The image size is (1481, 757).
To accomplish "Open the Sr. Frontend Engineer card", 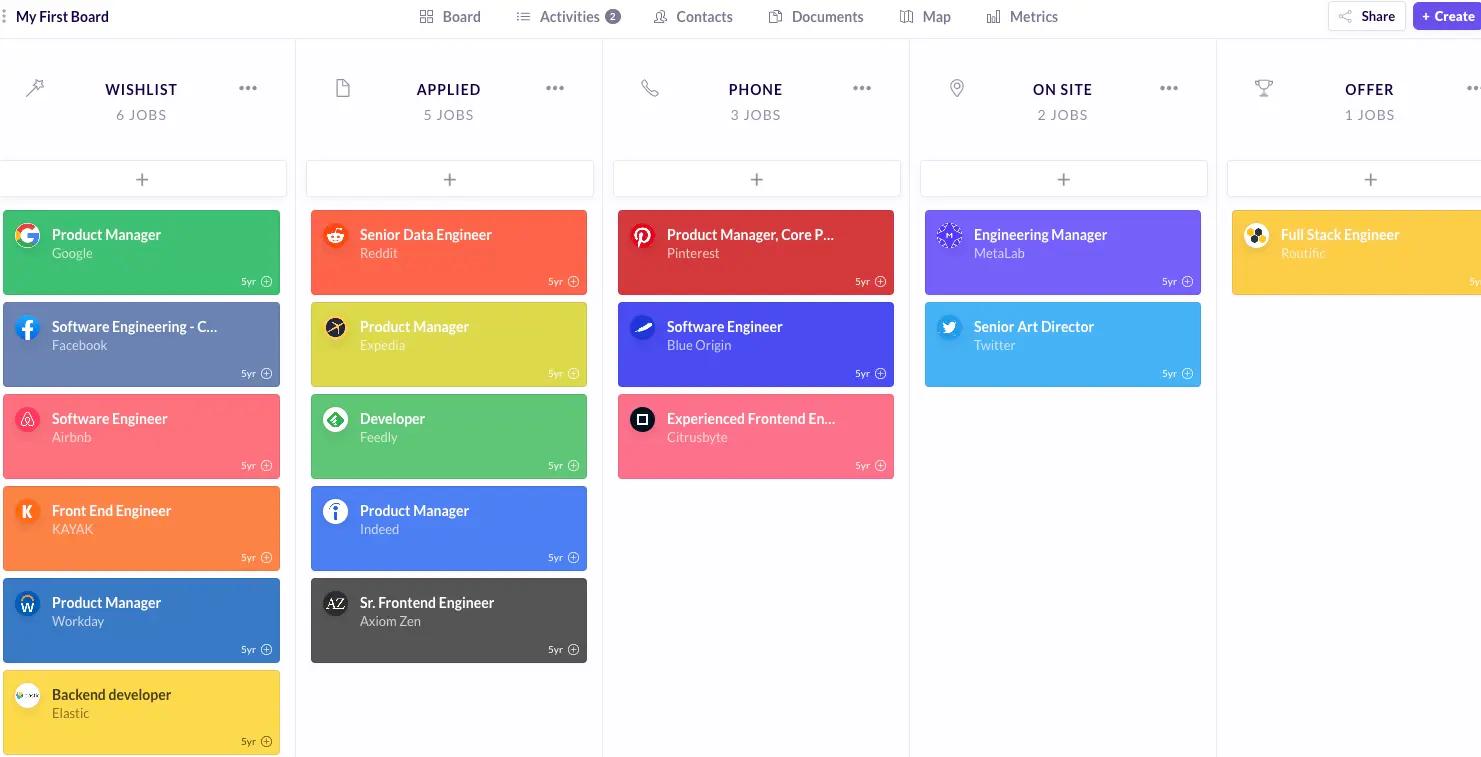I will pyautogui.click(x=449, y=620).
